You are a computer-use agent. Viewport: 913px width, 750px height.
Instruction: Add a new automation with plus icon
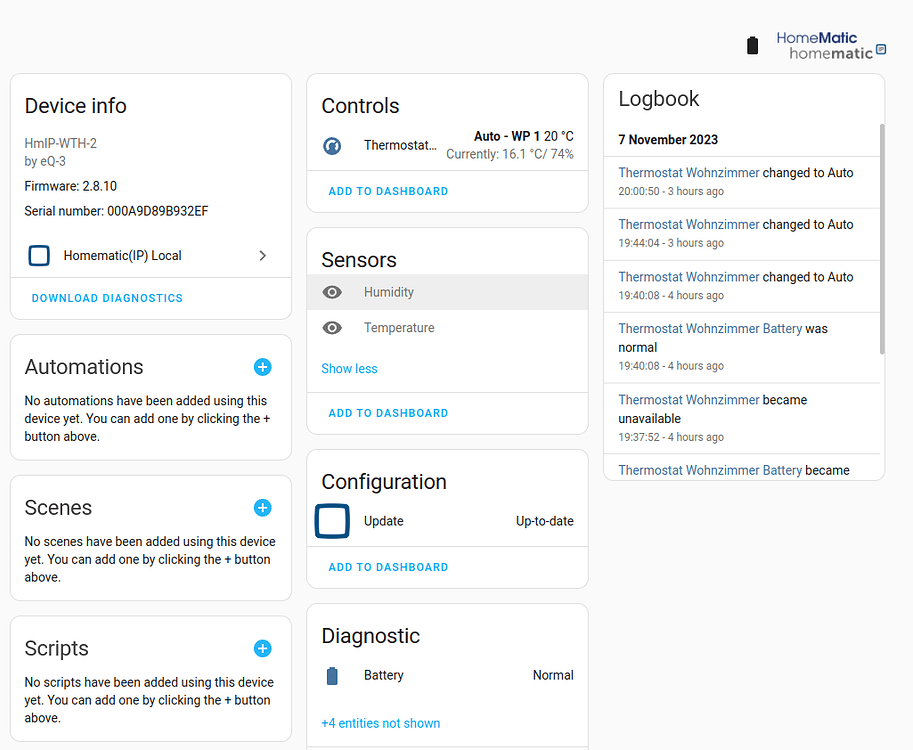click(262, 367)
